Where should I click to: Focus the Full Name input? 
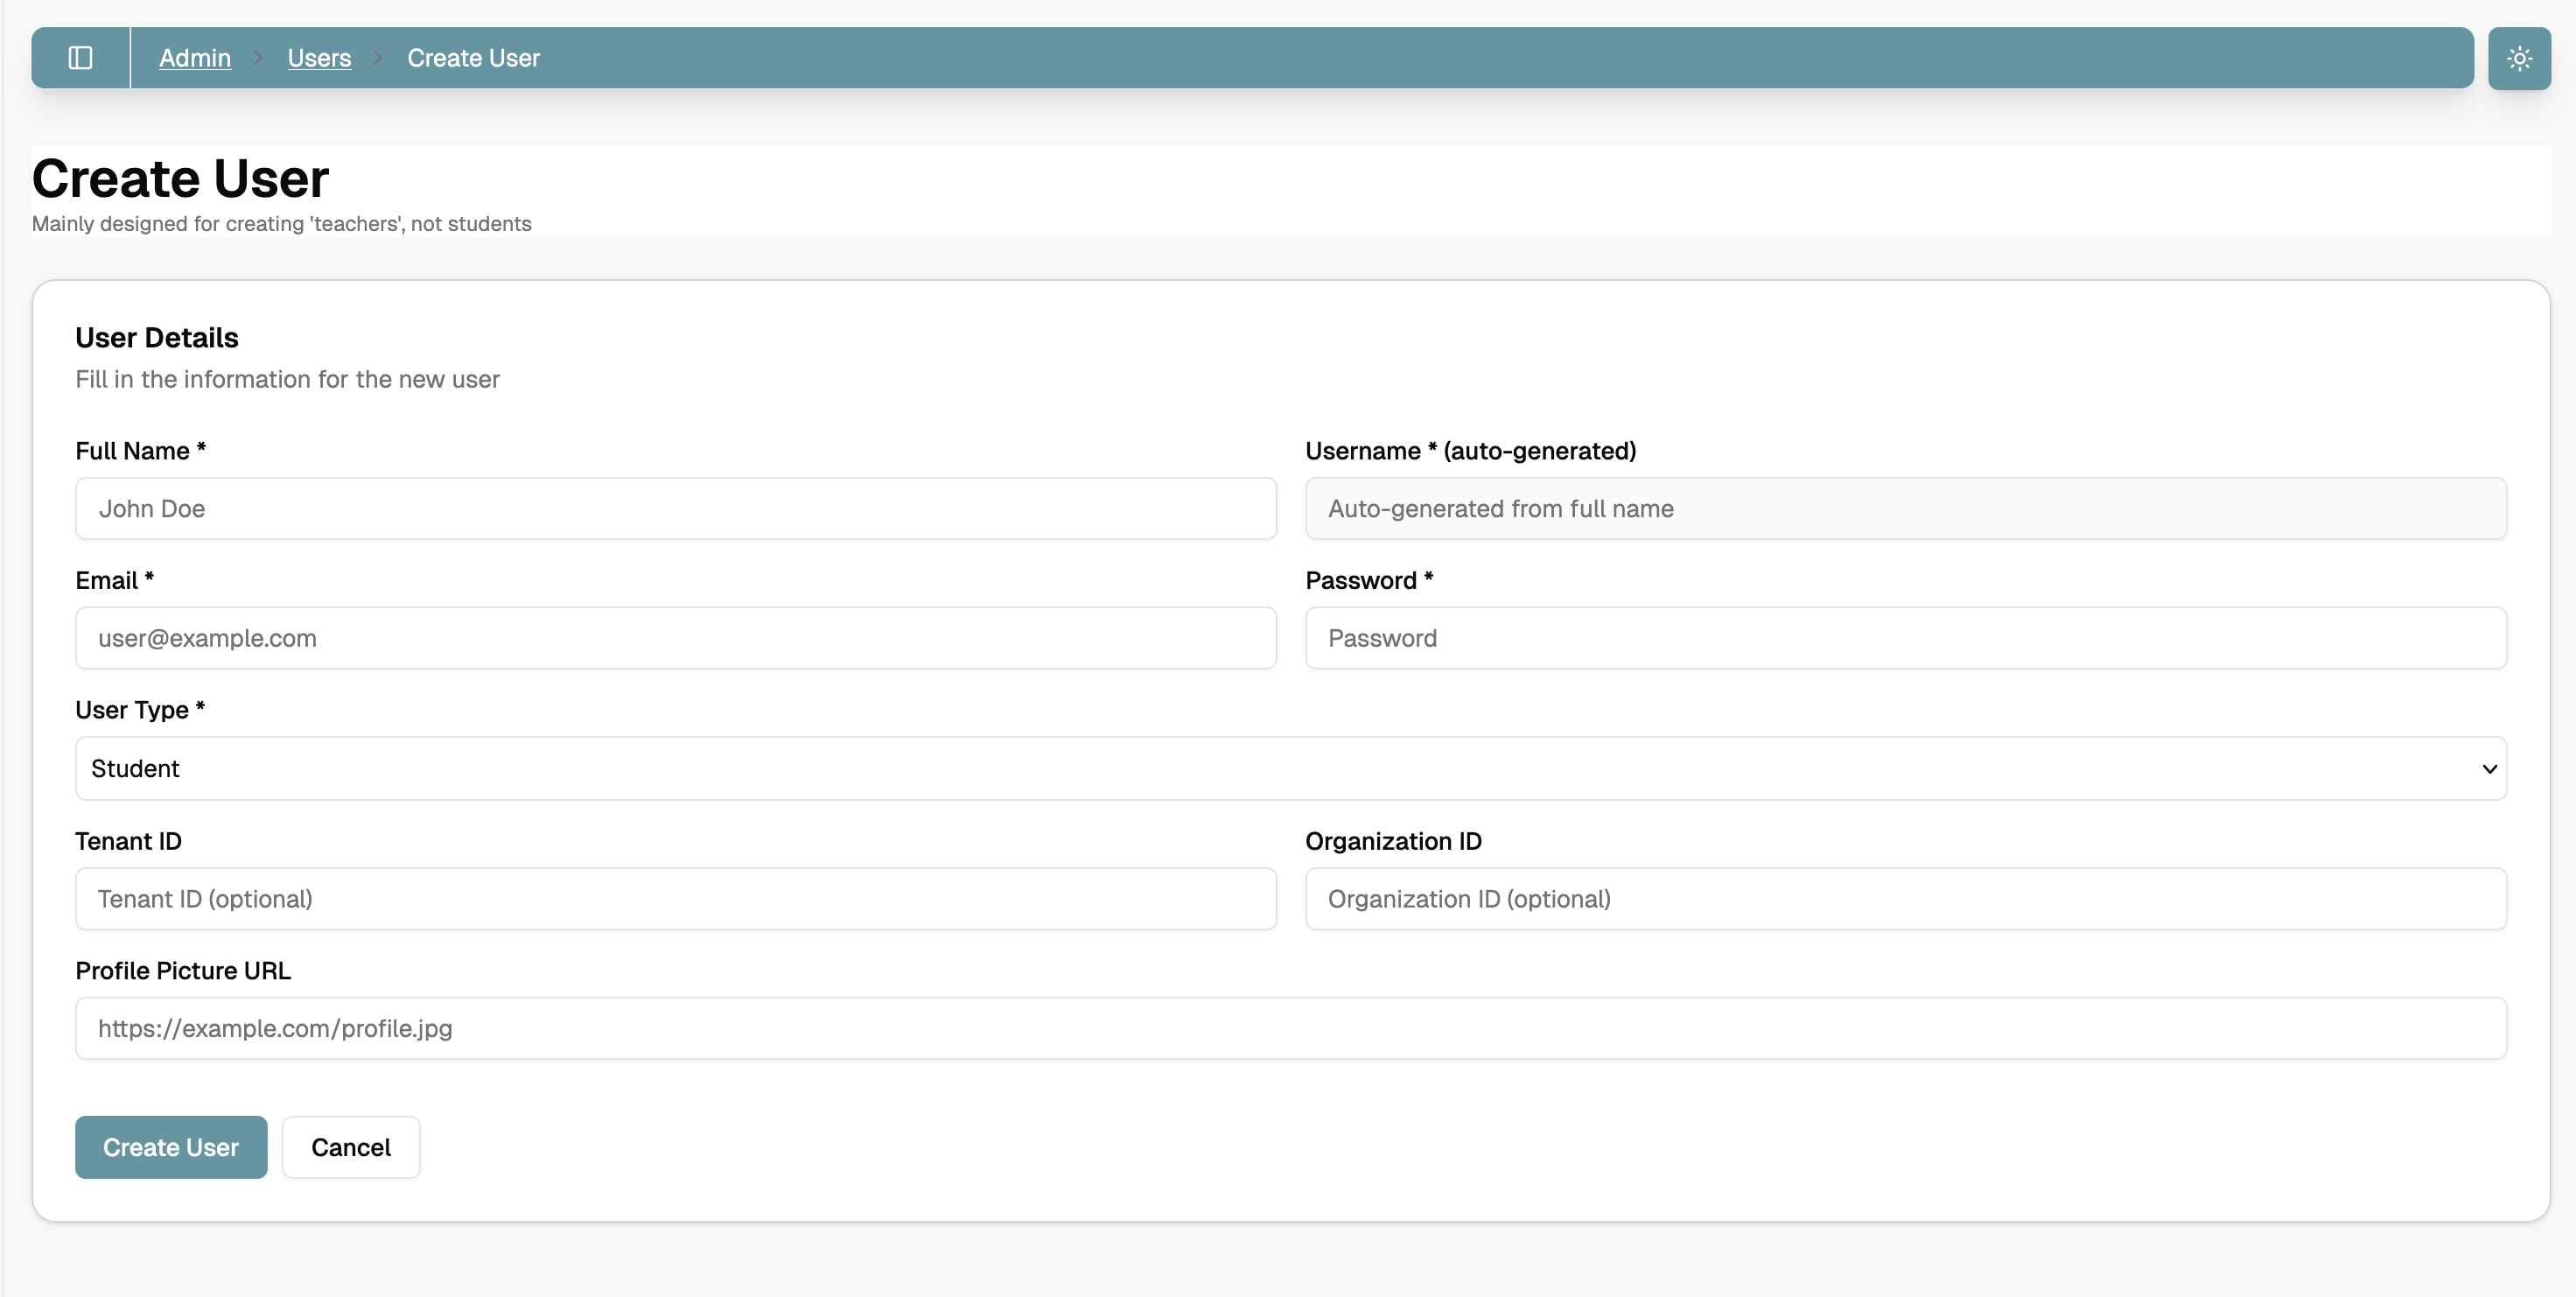676,508
